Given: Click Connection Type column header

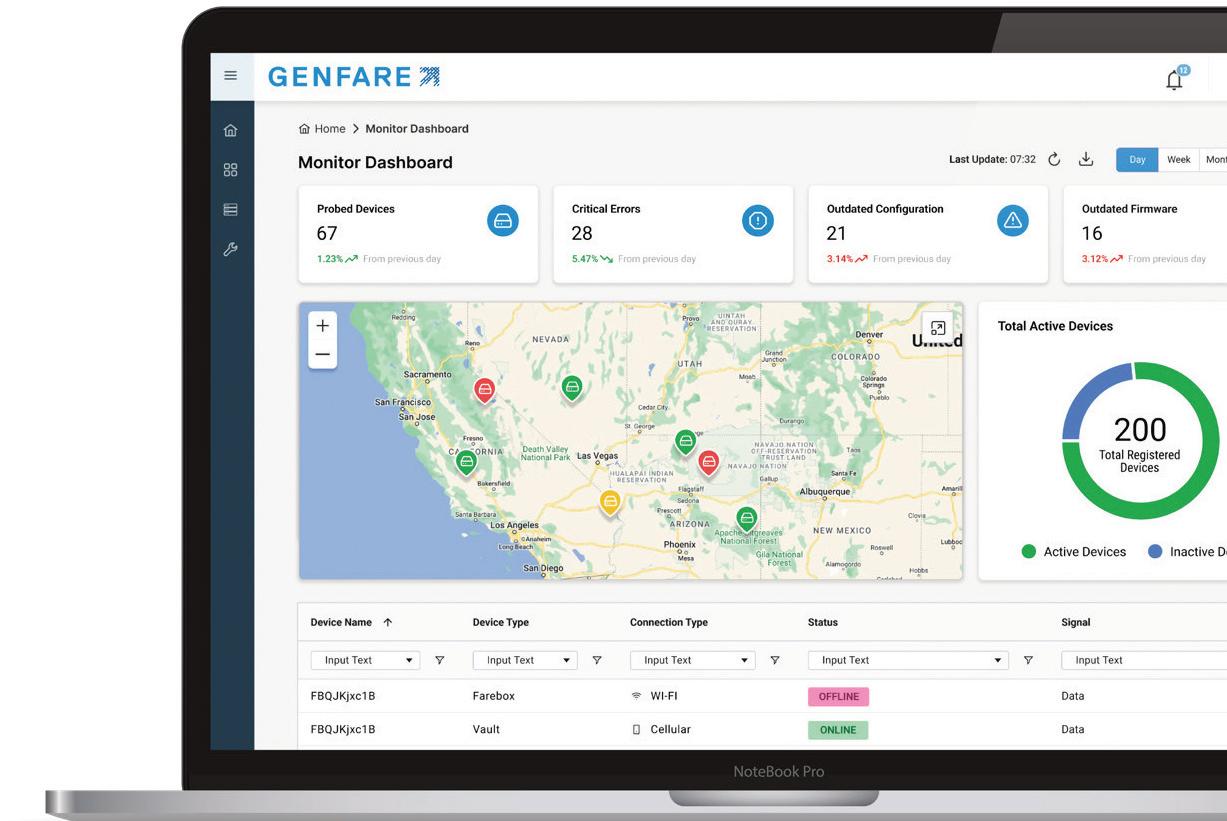Looking at the screenshot, I should tap(669, 622).
